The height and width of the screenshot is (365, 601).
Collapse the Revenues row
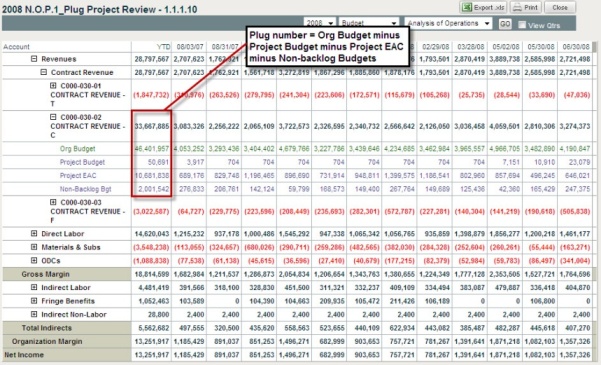34,59
